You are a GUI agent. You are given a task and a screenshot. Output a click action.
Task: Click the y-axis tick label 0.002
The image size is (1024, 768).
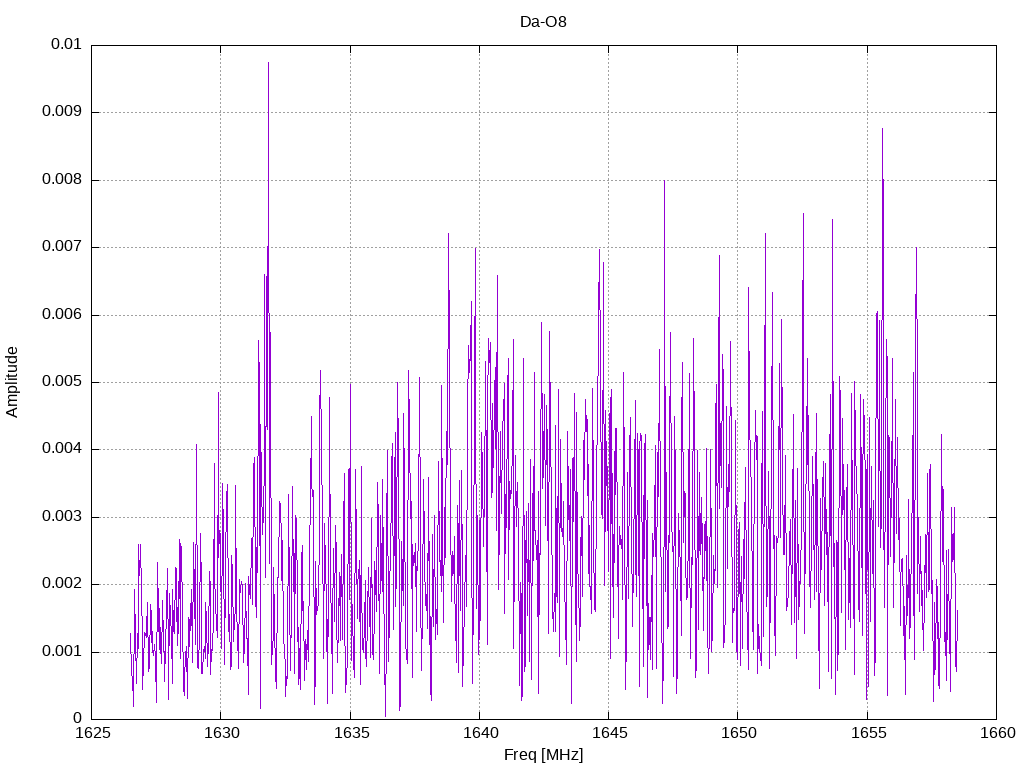(x=62, y=584)
